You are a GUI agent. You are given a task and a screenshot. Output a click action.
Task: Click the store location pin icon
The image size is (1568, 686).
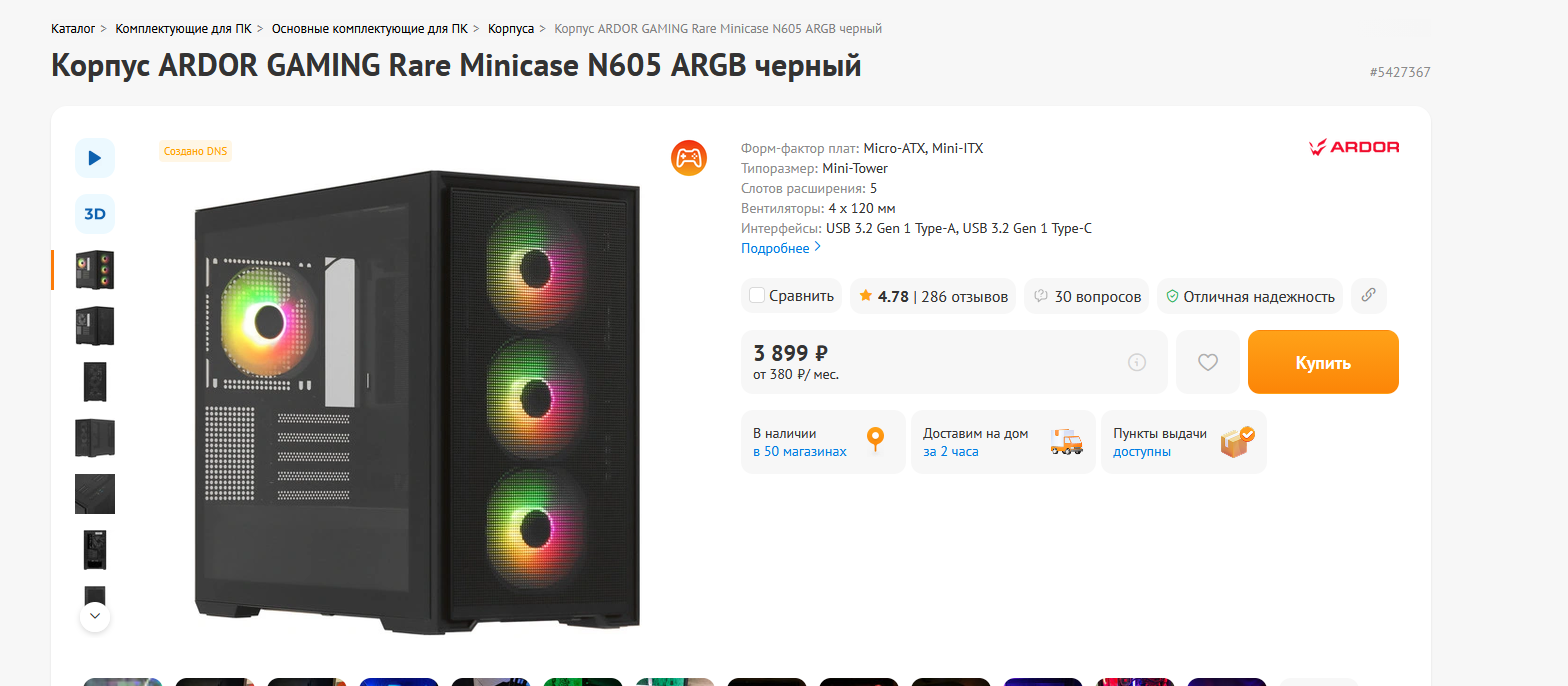(x=875, y=440)
